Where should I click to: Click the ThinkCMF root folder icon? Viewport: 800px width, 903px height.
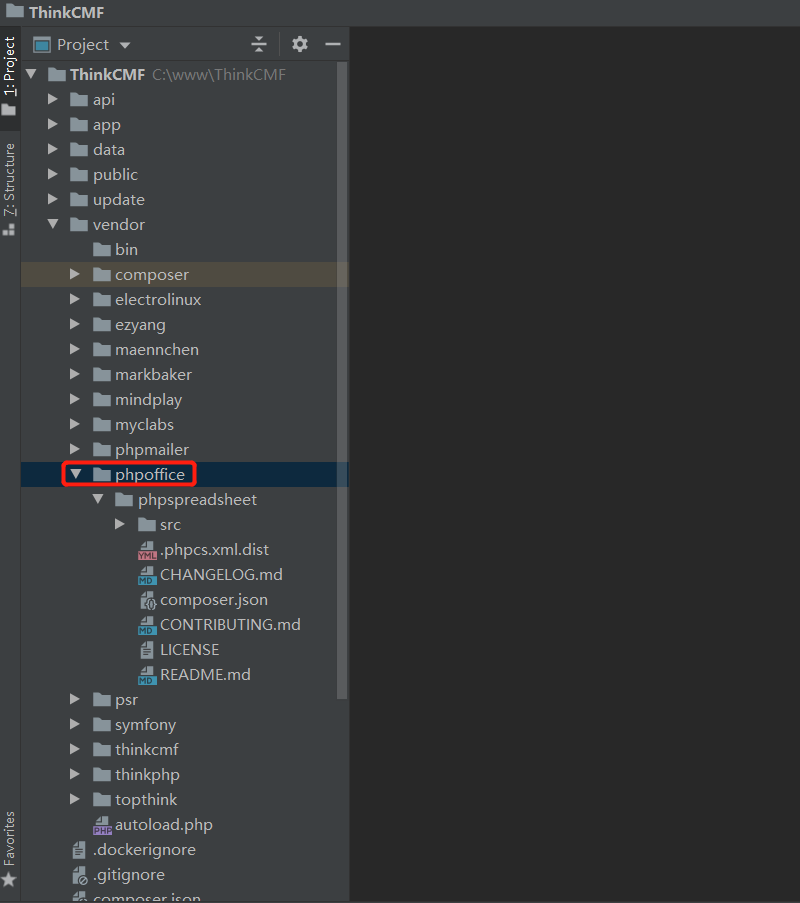(56, 74)
